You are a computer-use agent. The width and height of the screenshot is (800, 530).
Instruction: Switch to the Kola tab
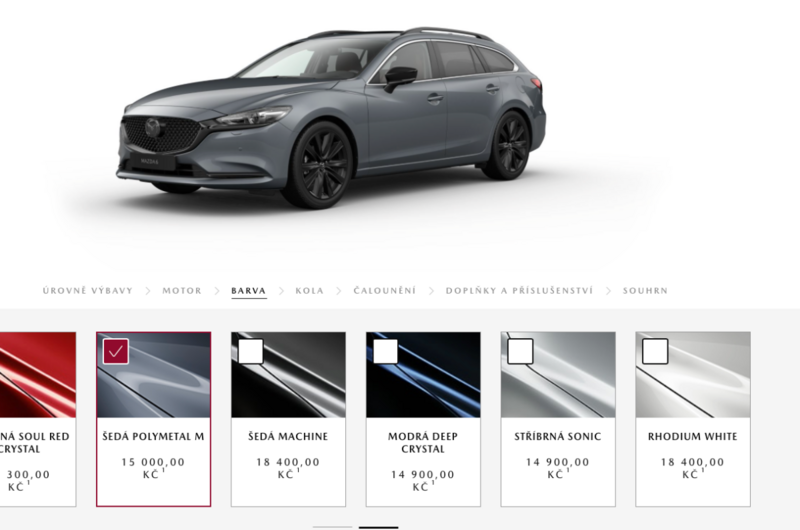tap(310, 291)
